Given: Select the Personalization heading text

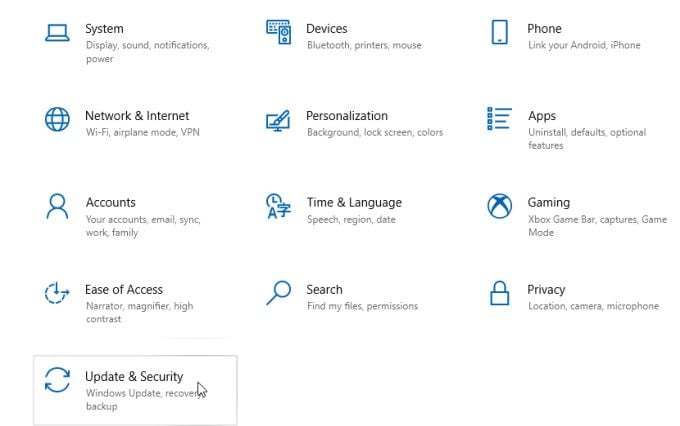Looking at the screenshot, I should pos(347,116).
